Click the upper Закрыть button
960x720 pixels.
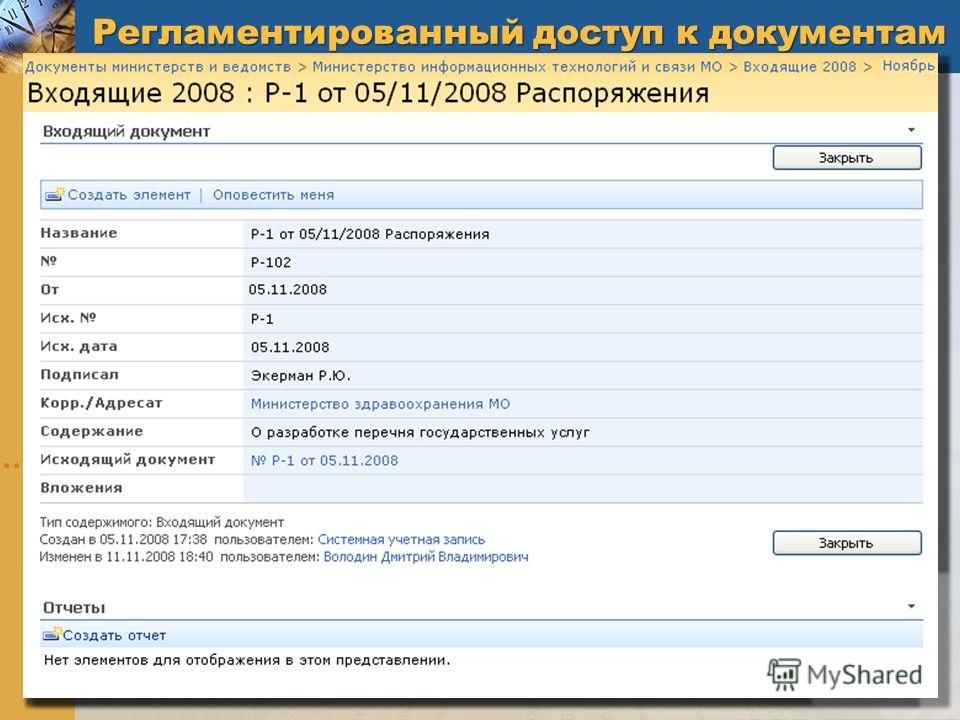tap(847, 157)
